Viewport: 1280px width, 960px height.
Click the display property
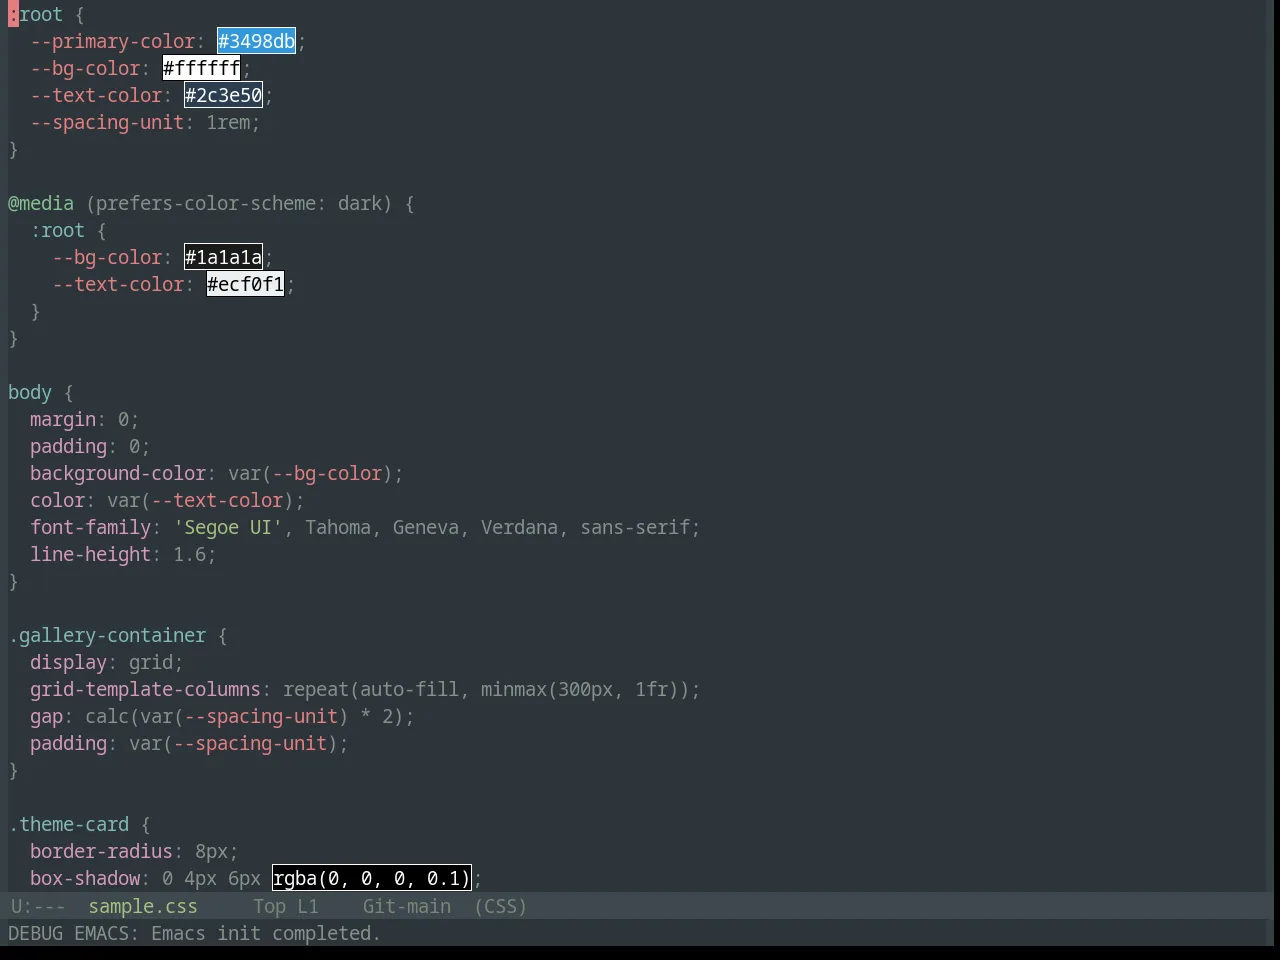[68, 662]
